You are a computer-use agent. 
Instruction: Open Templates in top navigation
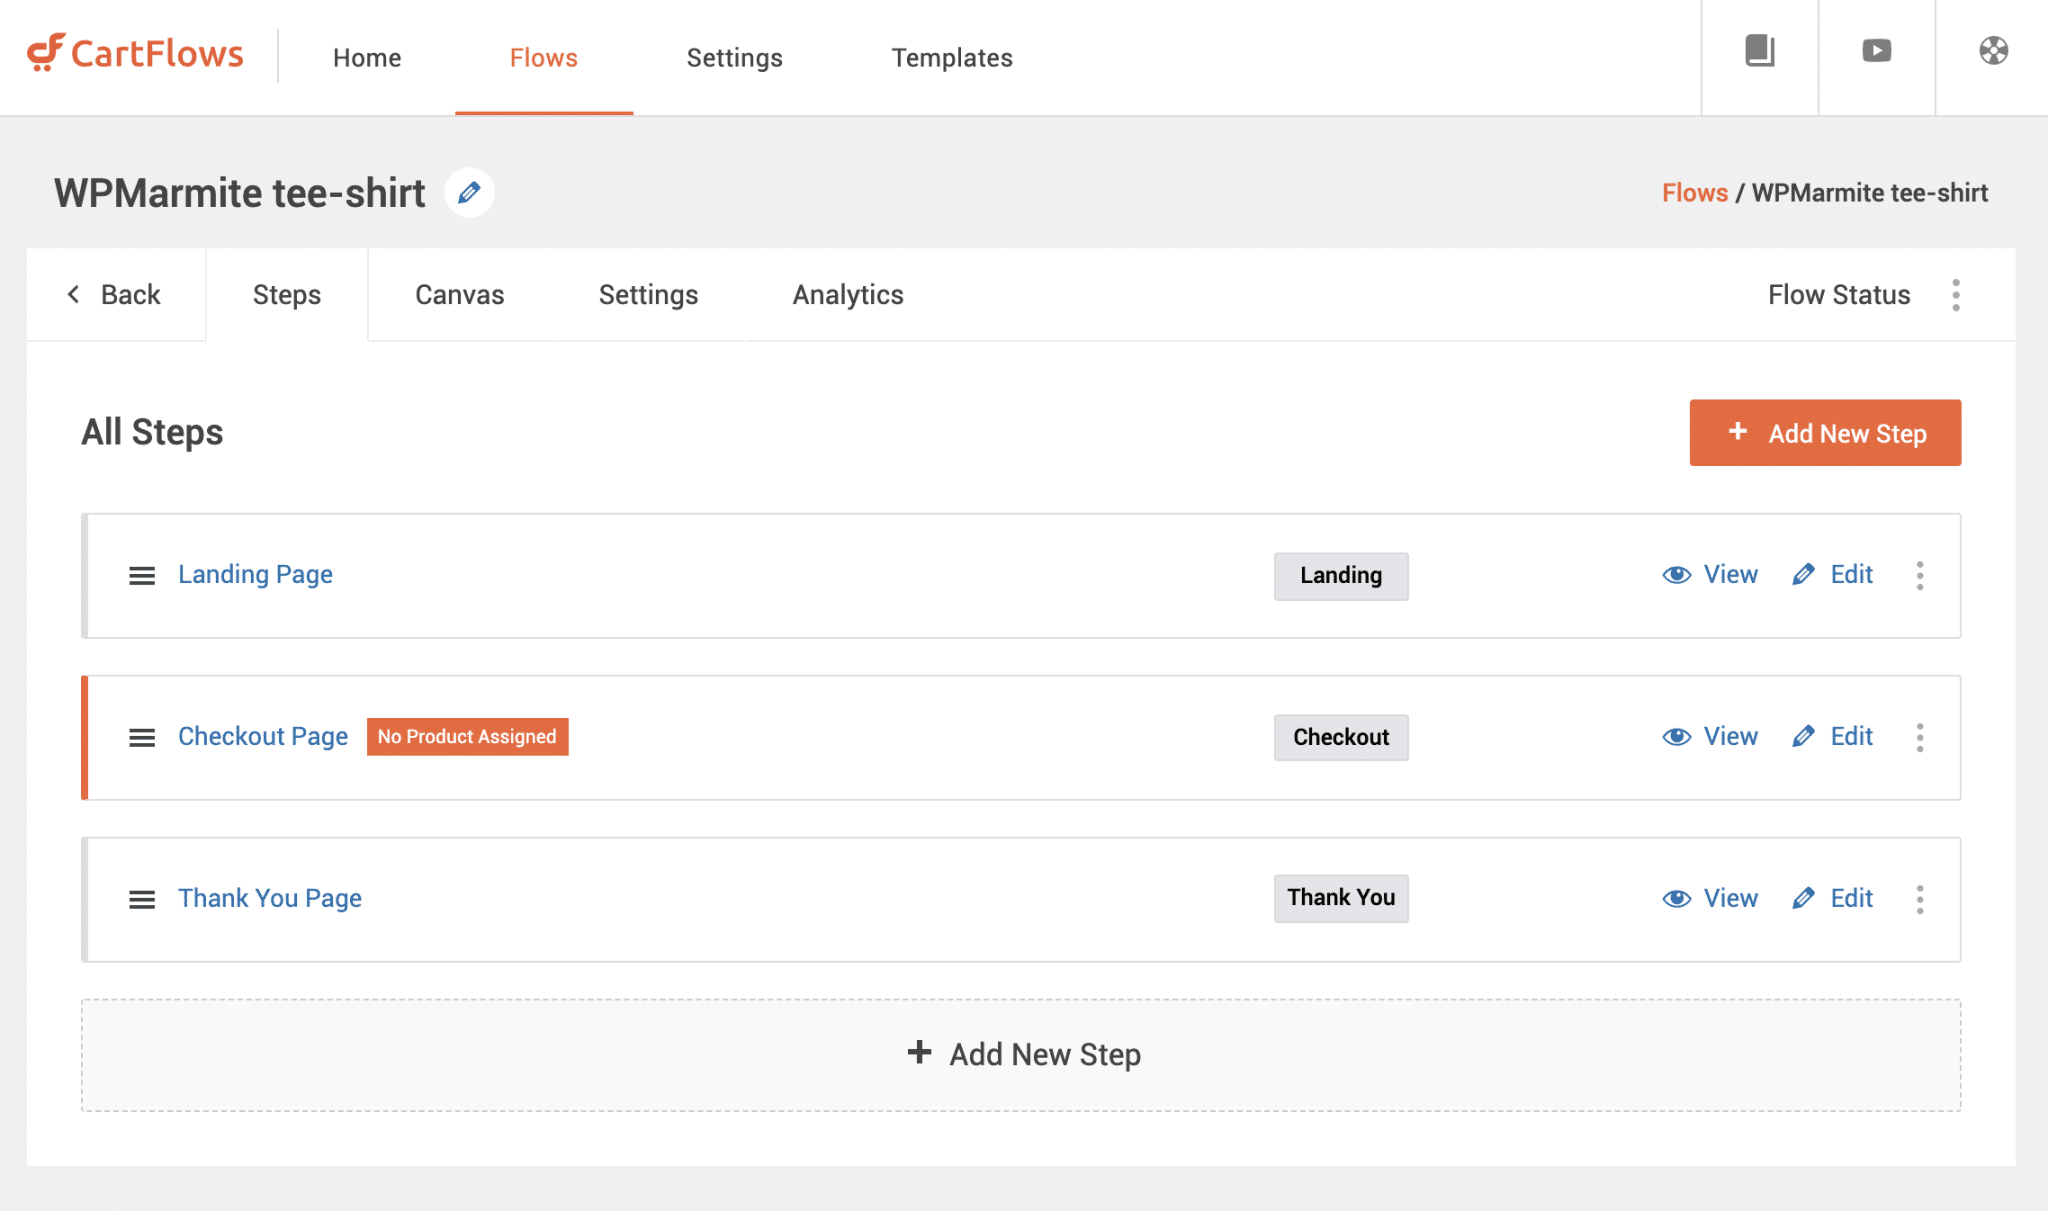[x=952, y=58]
